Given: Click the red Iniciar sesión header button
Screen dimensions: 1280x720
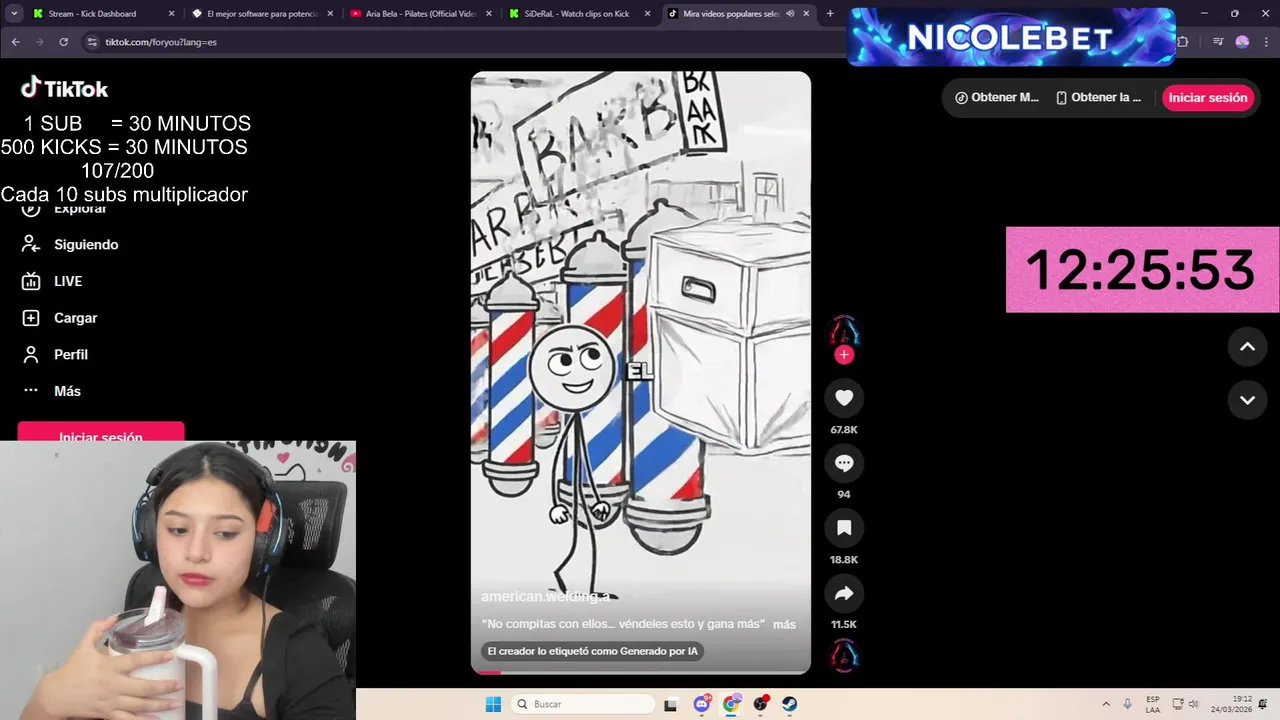Looking at the screenshot, I should click(1208, 98).
